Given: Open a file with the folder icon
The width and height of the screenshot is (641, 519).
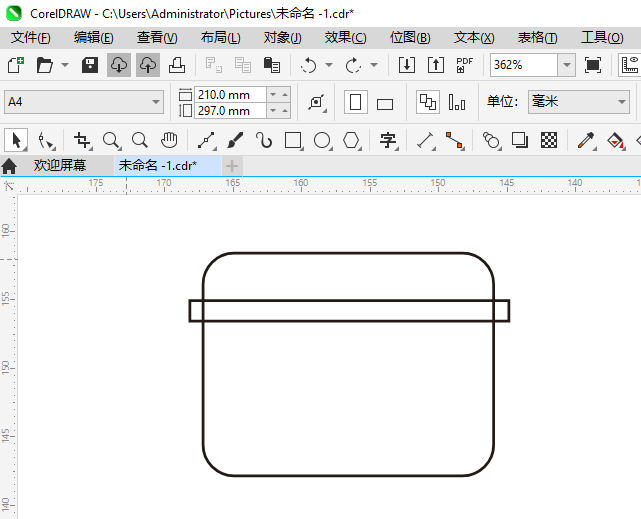Looking at the screenshot, I should pos(45,65).
